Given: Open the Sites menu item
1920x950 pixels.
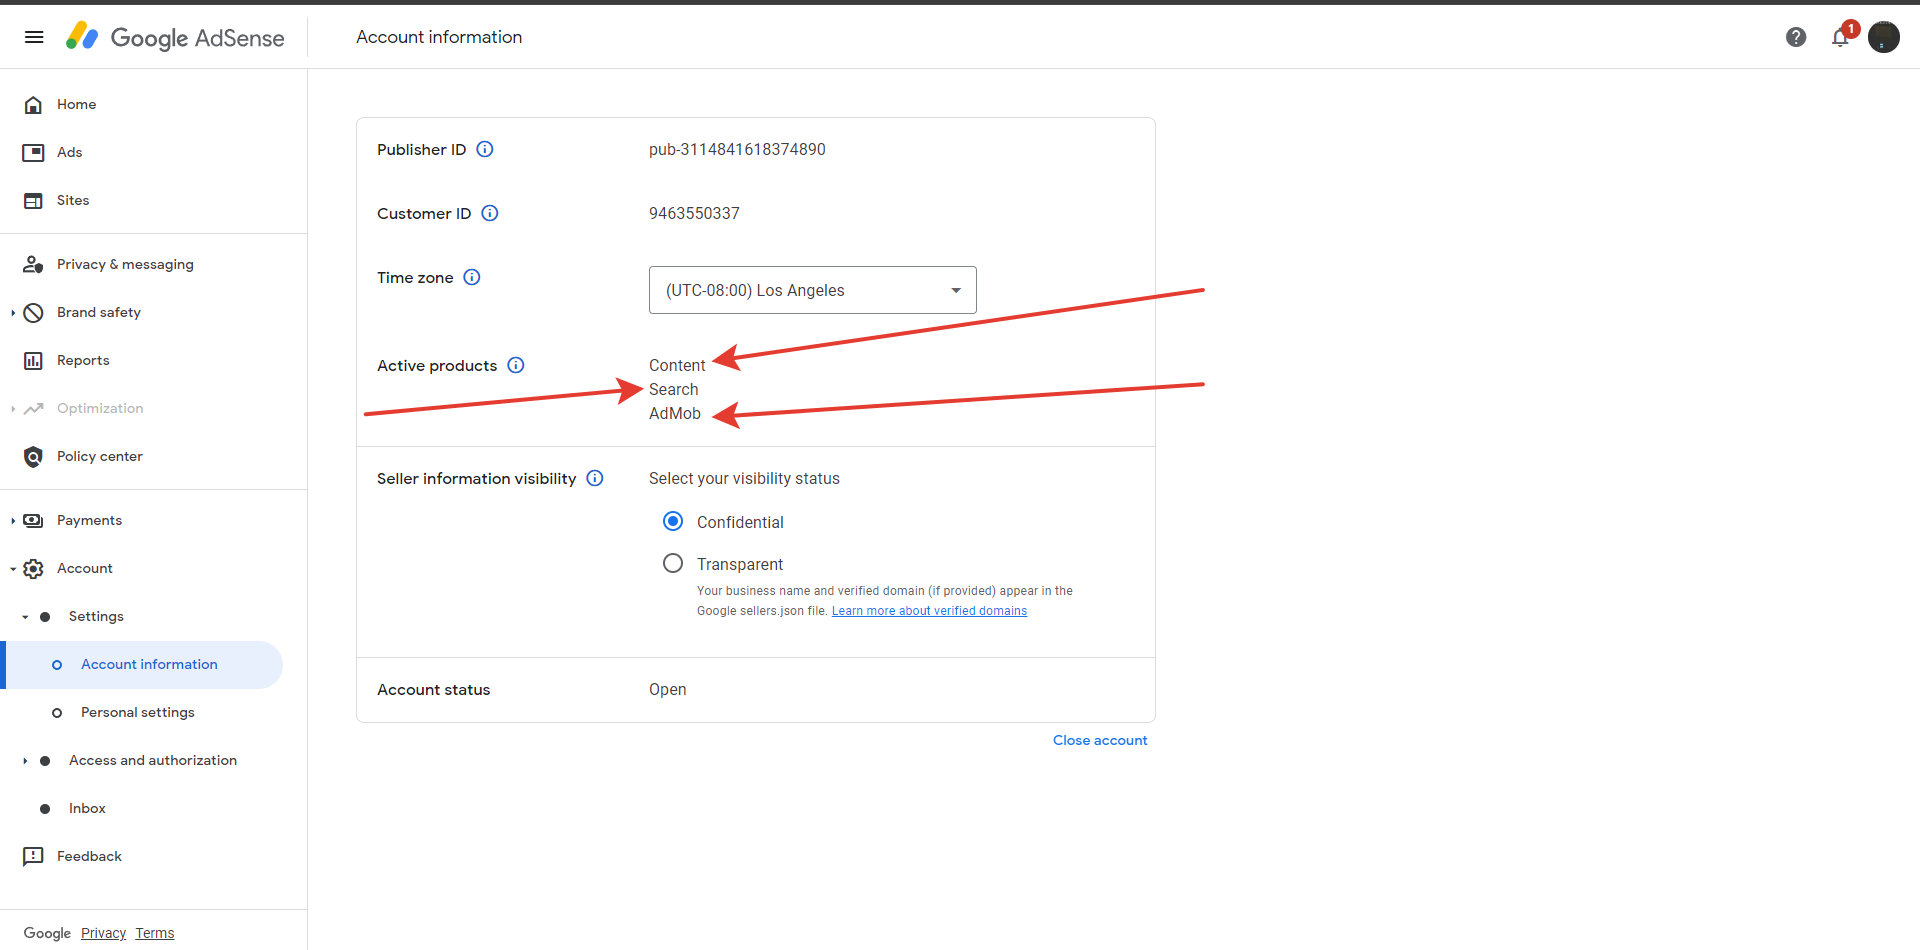Looking at the screenshot, I should (x=73, y=201).
